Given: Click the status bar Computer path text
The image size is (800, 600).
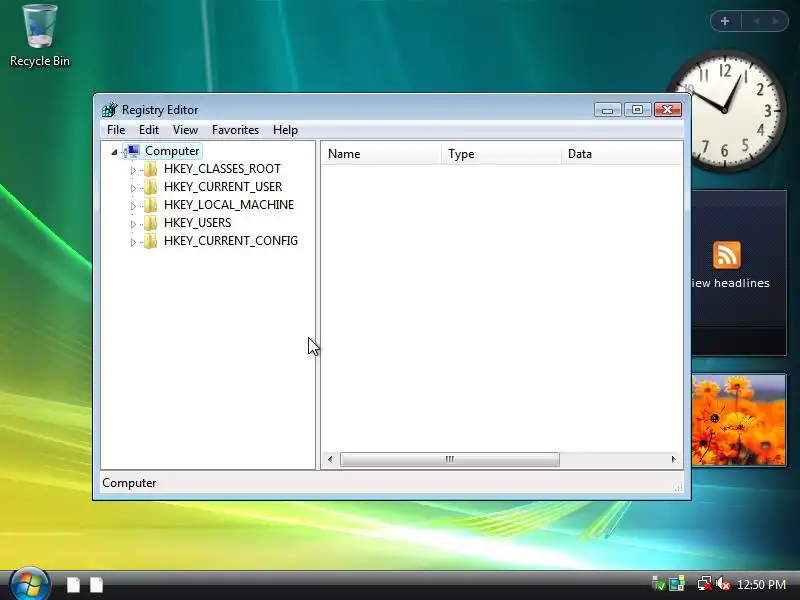Looking at the screenshot, I should point(129,483).
